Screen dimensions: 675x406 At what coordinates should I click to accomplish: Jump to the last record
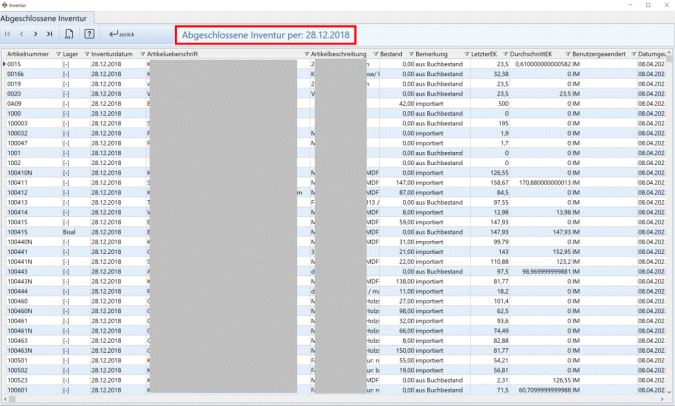50,34
